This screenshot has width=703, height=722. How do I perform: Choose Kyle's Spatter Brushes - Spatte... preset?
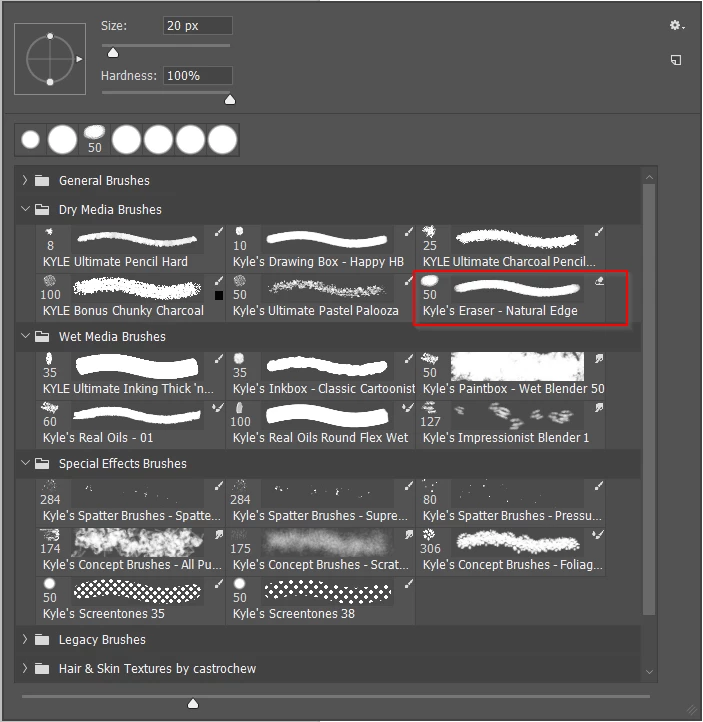click(131, 502)
